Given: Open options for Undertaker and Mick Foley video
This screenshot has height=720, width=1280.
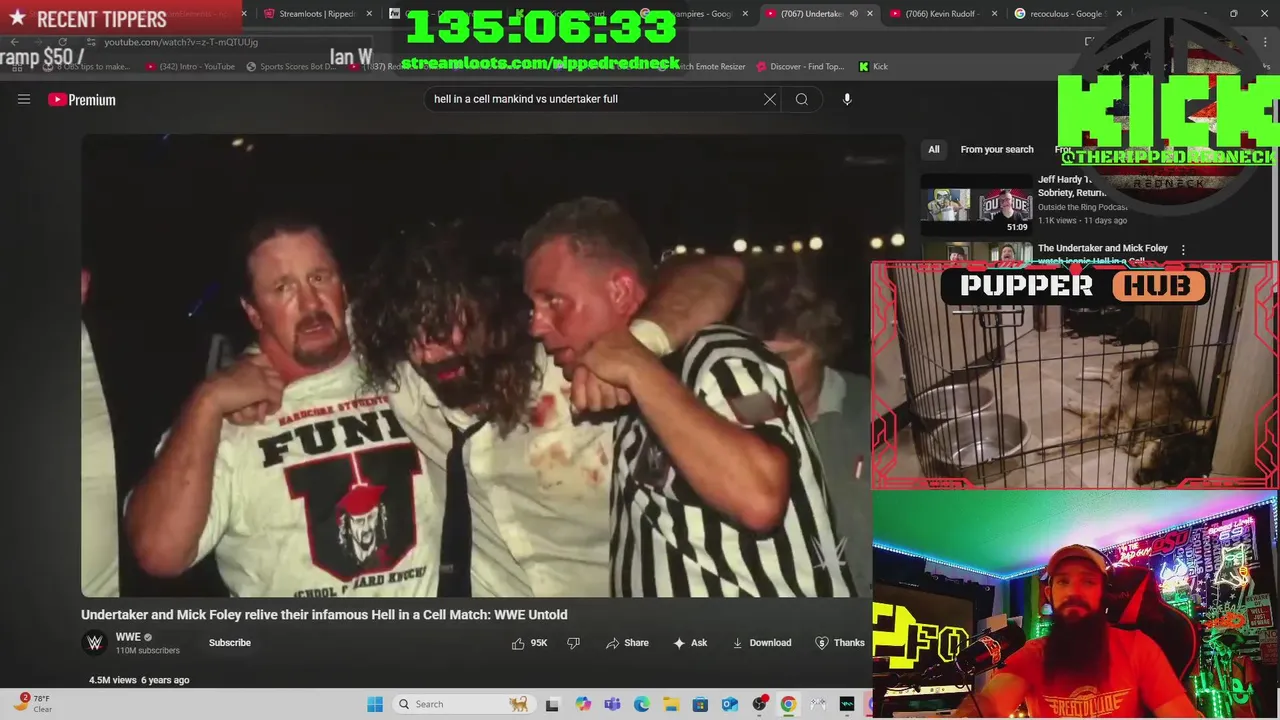Looking at the screenshot, I should [1183, 250].
